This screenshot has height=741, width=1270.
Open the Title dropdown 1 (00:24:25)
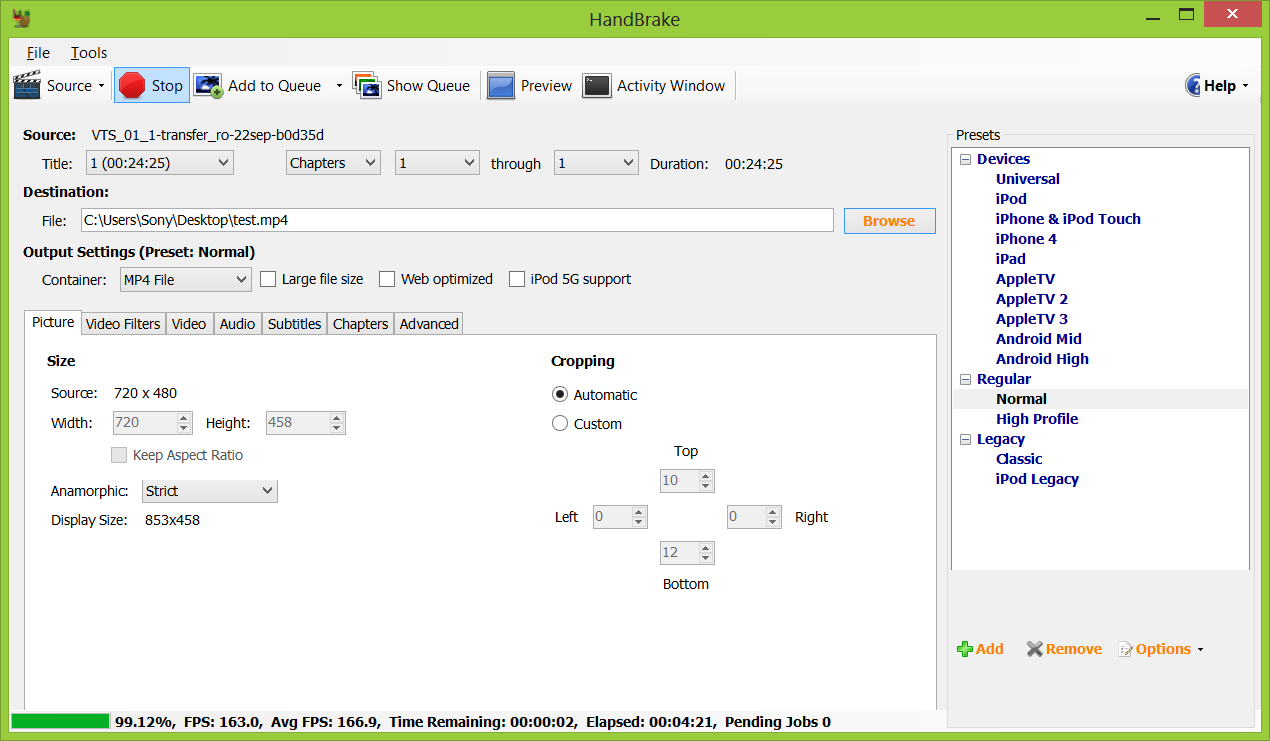(x=159, y=163)
